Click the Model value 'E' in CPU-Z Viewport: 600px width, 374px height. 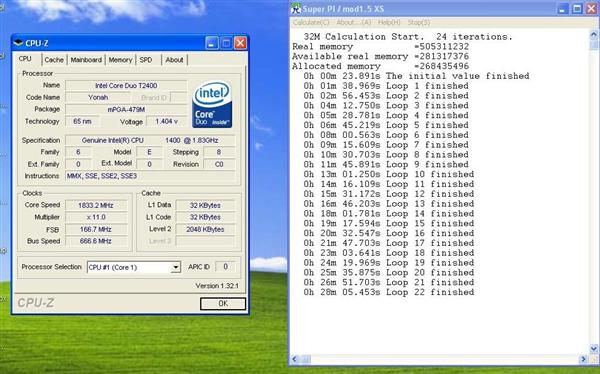[x=149, y=152]
